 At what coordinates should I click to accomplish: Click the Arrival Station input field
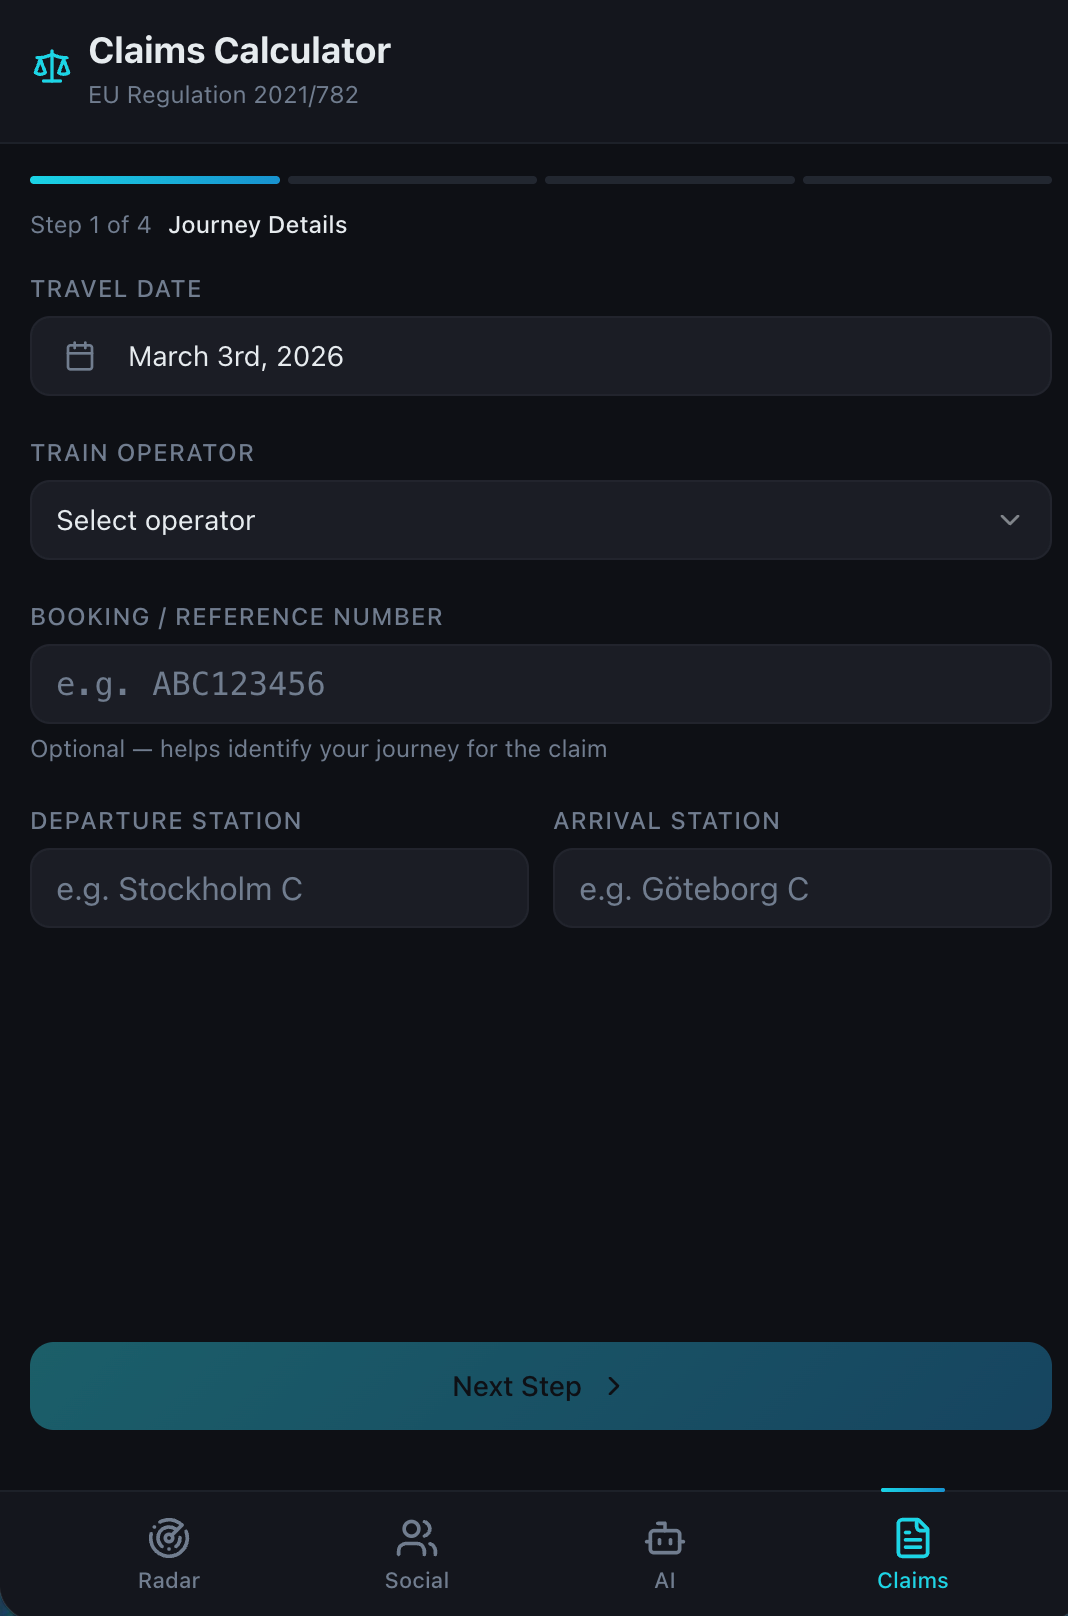802,888
